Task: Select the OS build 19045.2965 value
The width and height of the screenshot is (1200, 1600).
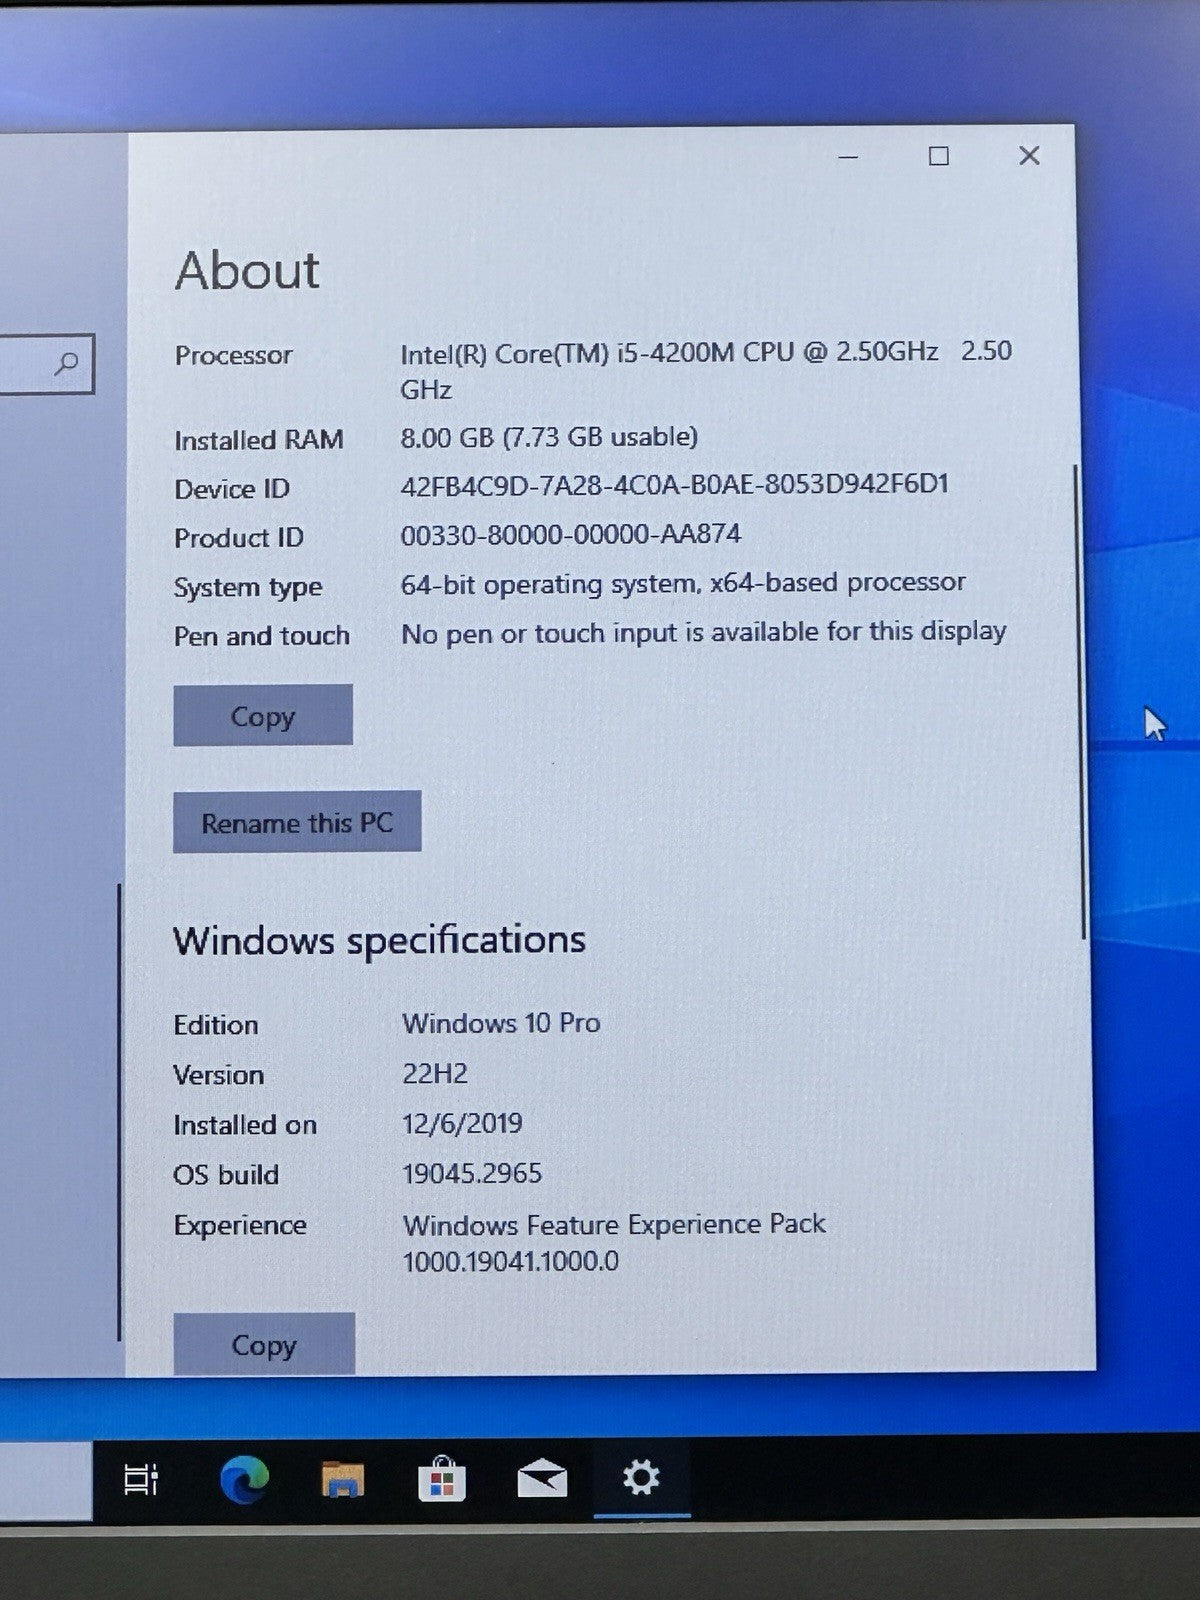Action: coord(472,1173)
